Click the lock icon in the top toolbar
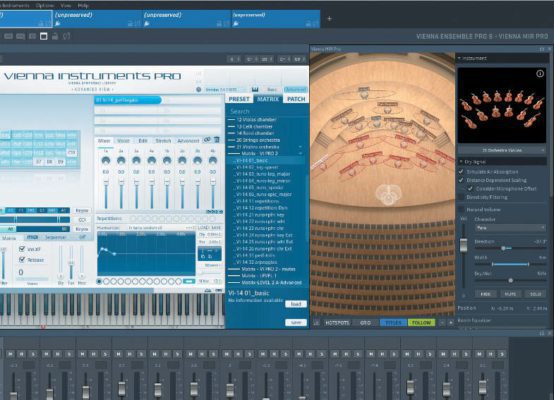 pyautogui.click(x=55, y=36)
